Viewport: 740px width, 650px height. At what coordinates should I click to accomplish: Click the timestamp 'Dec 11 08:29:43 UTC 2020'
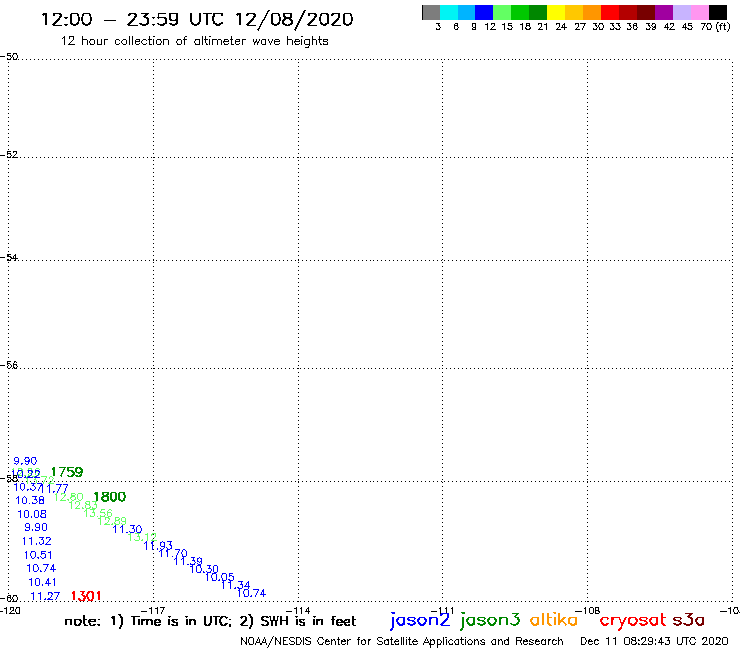[x=654, y=641]
